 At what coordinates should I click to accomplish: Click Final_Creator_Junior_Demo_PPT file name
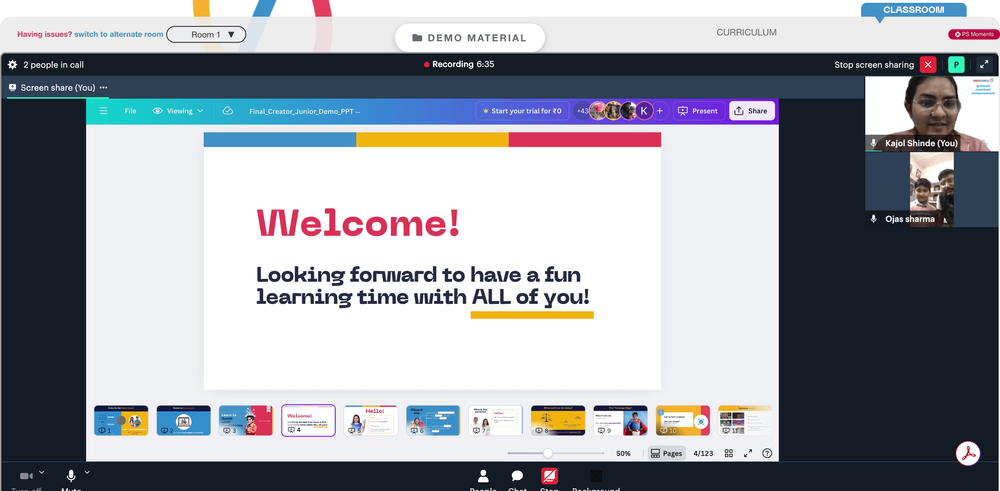304,111
